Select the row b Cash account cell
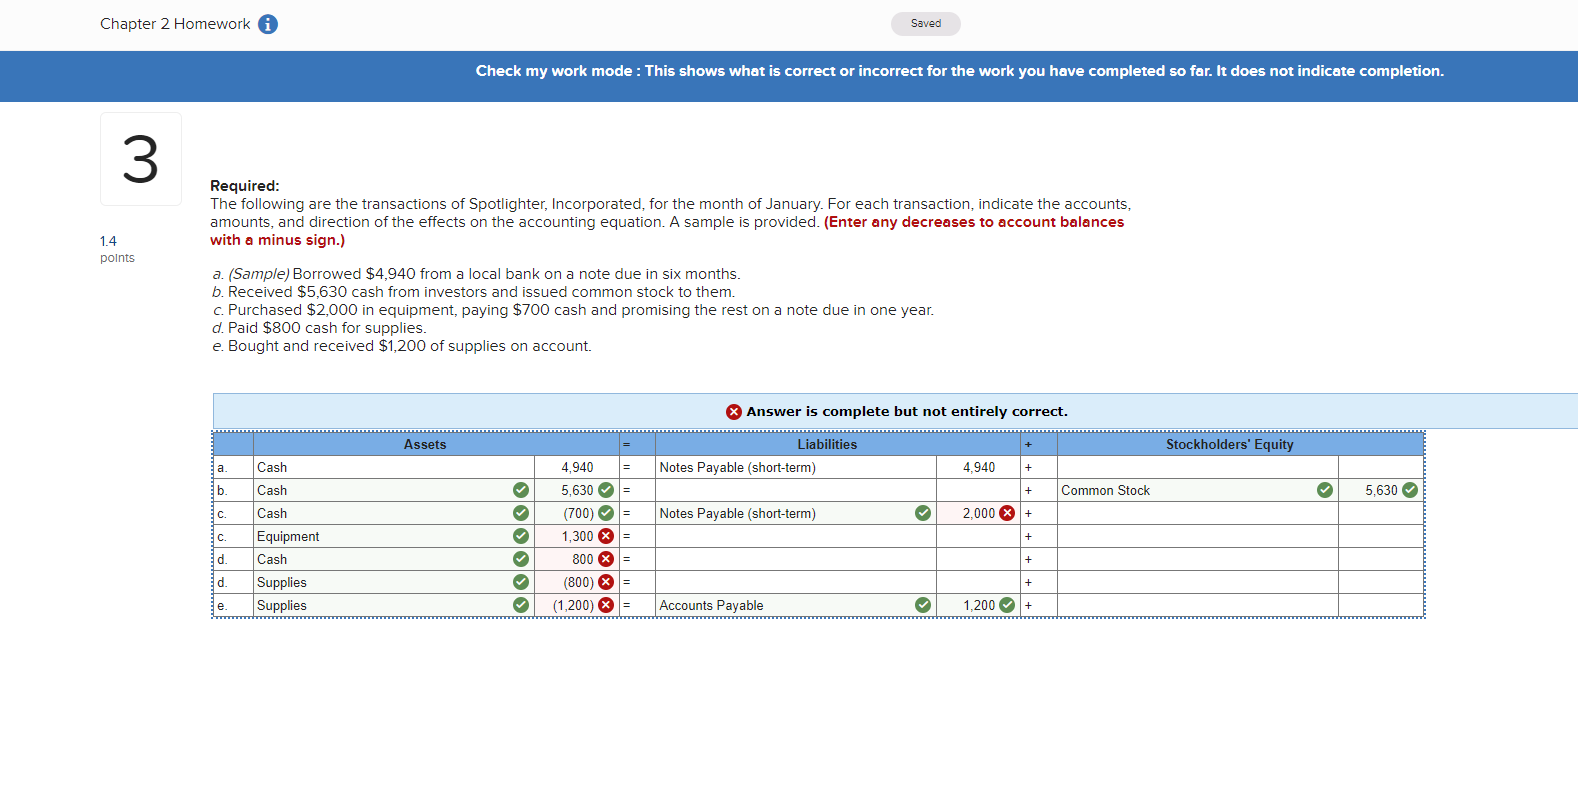 click(394, 490)
